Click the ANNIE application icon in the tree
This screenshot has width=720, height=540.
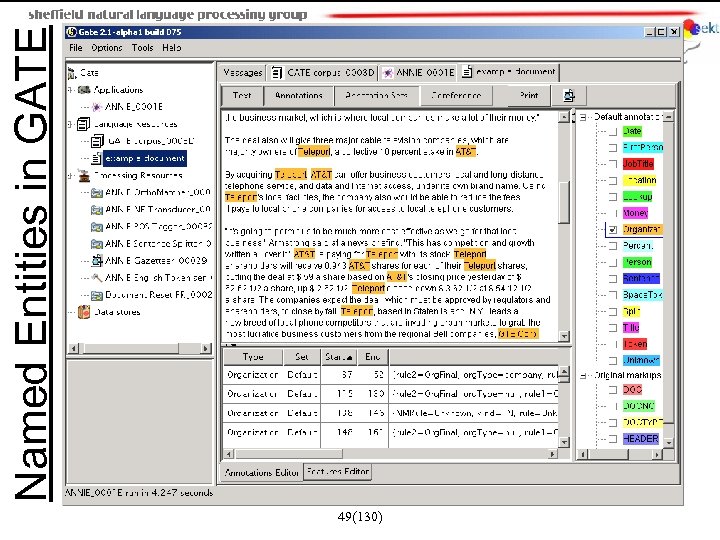coord(96,107)
